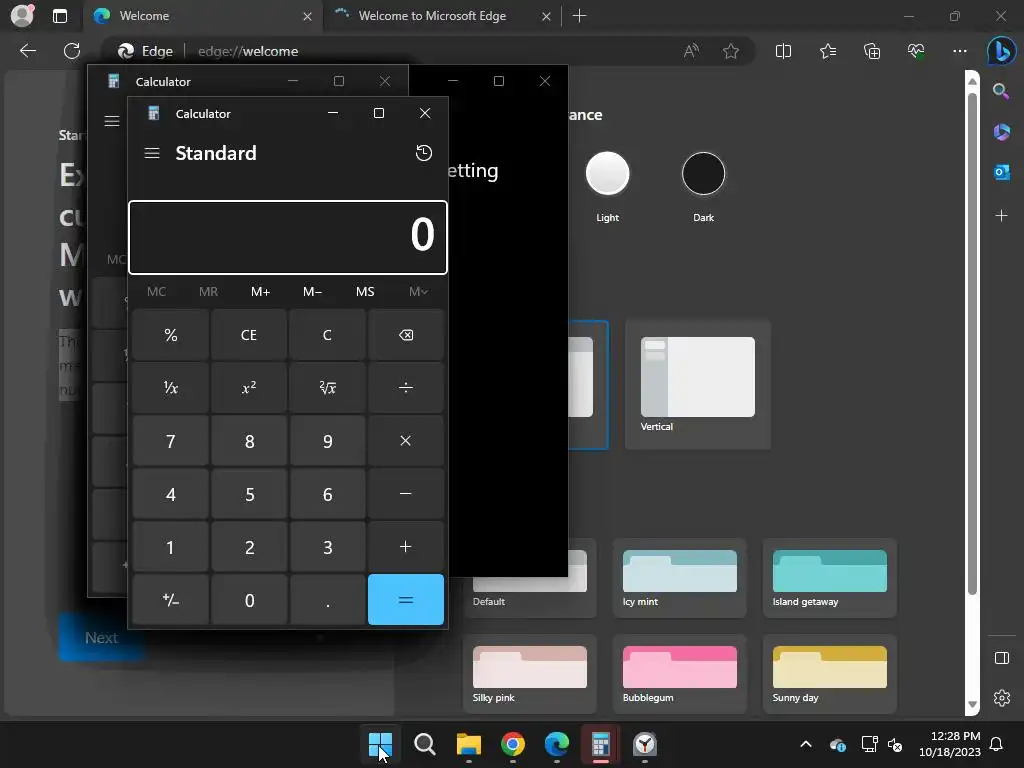Add a sidebar app with plus icon
This screenshot has height=768, width=1024.
pos(1001,215)
